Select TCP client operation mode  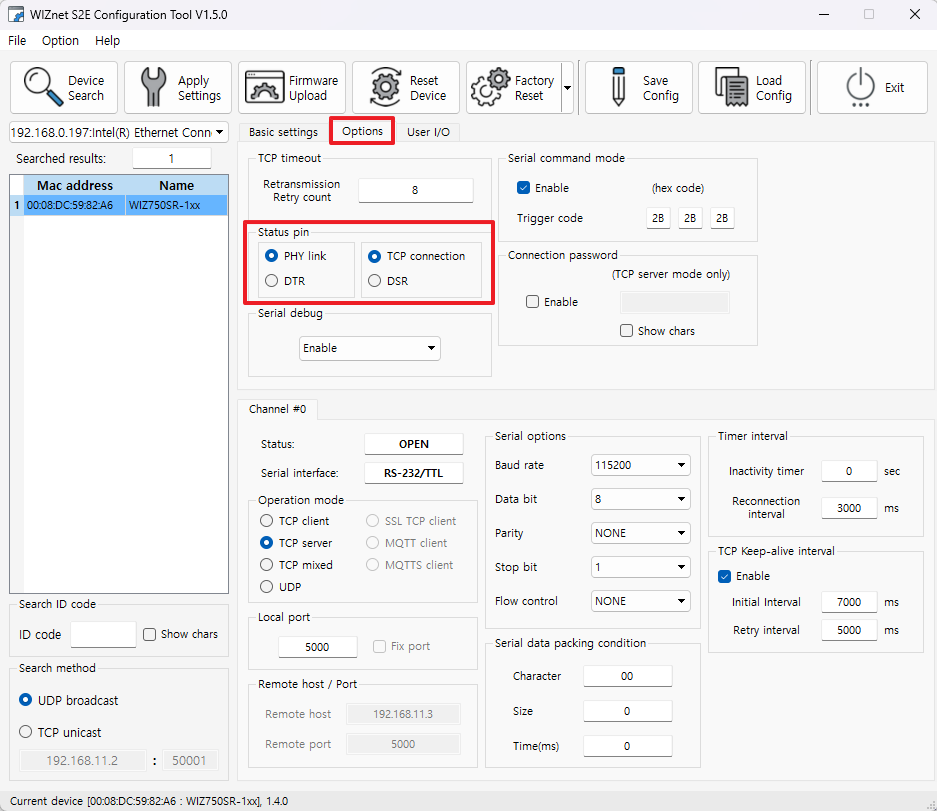[295, 521]
